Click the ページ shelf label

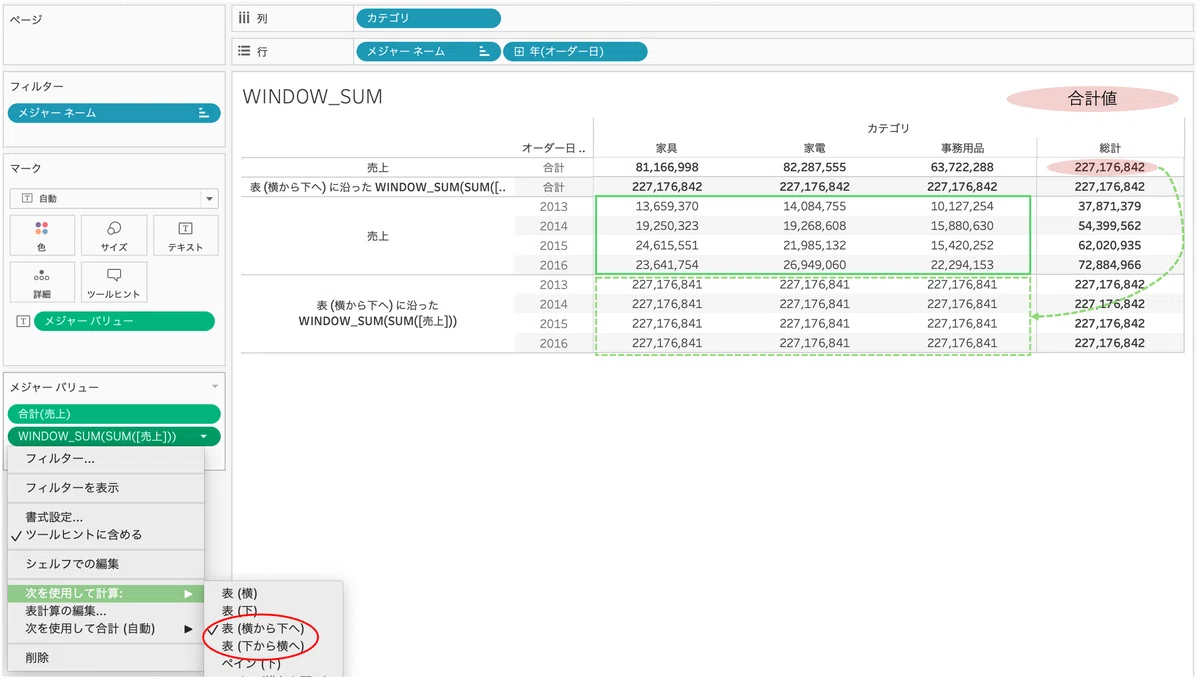coord(25,20)
